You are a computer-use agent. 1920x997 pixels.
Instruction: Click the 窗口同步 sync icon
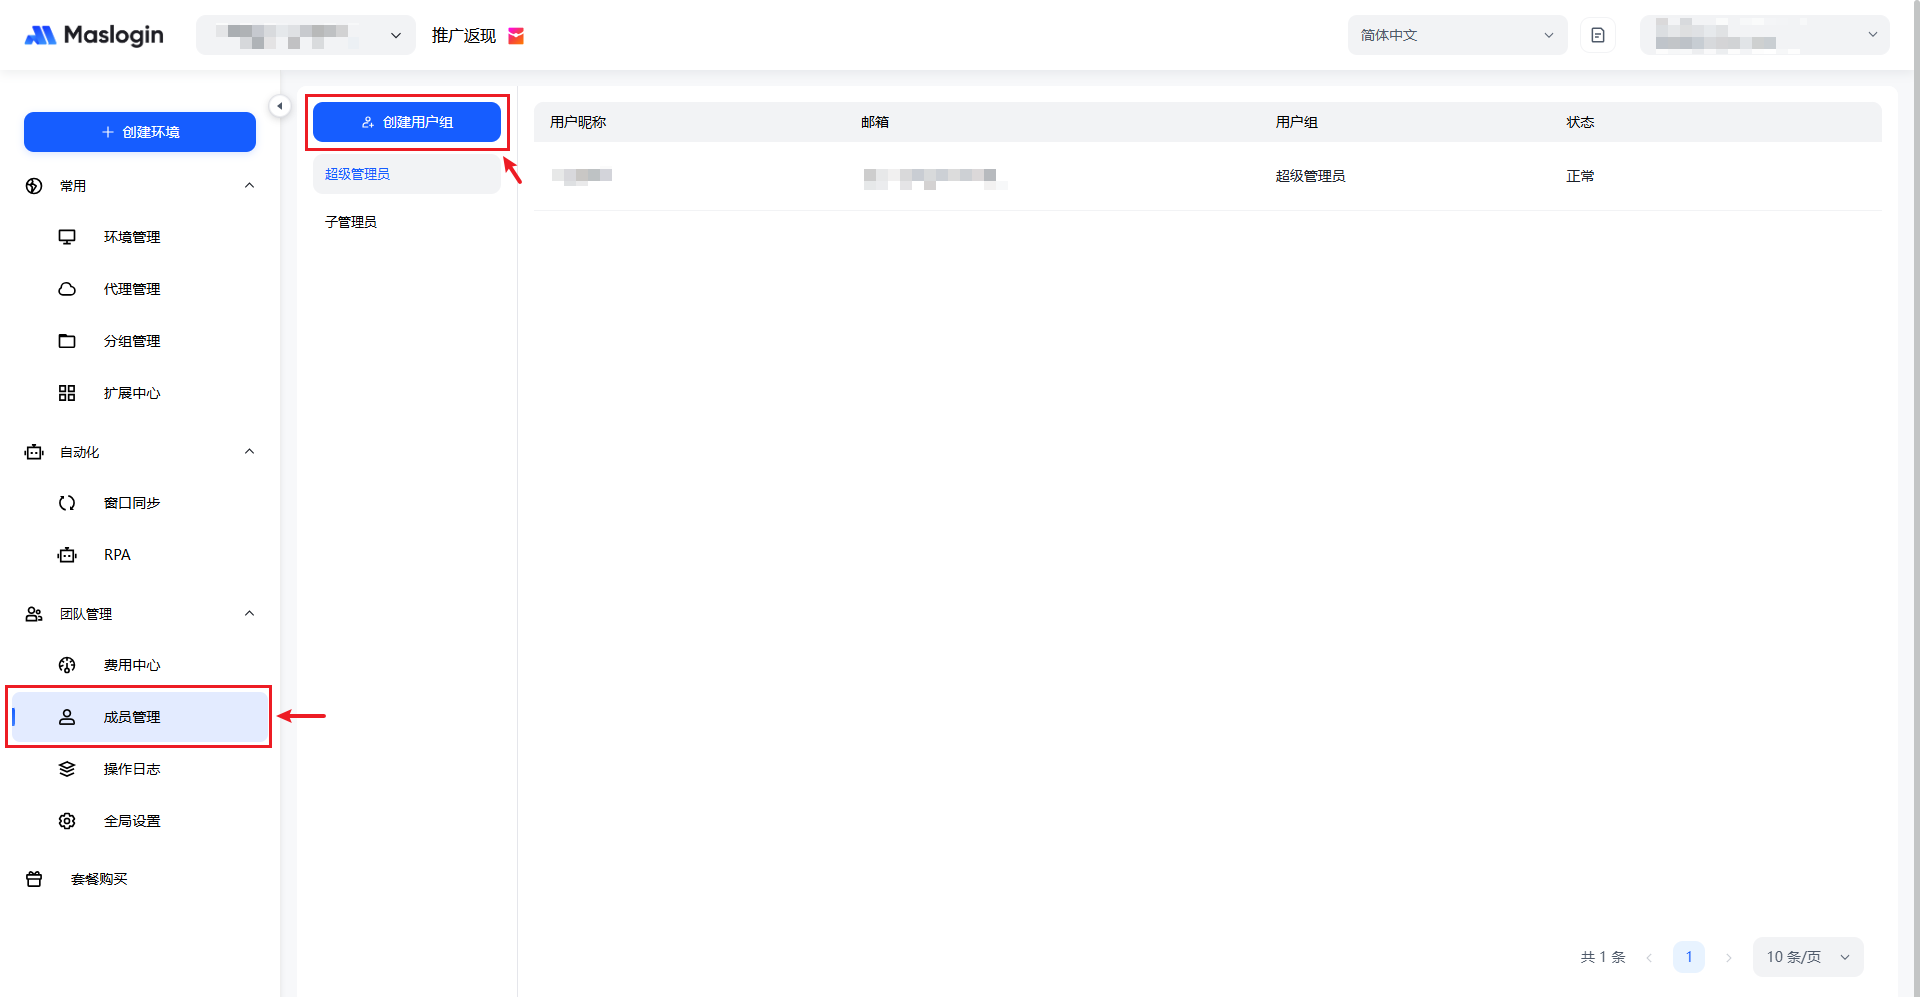[x=67, y=503]
